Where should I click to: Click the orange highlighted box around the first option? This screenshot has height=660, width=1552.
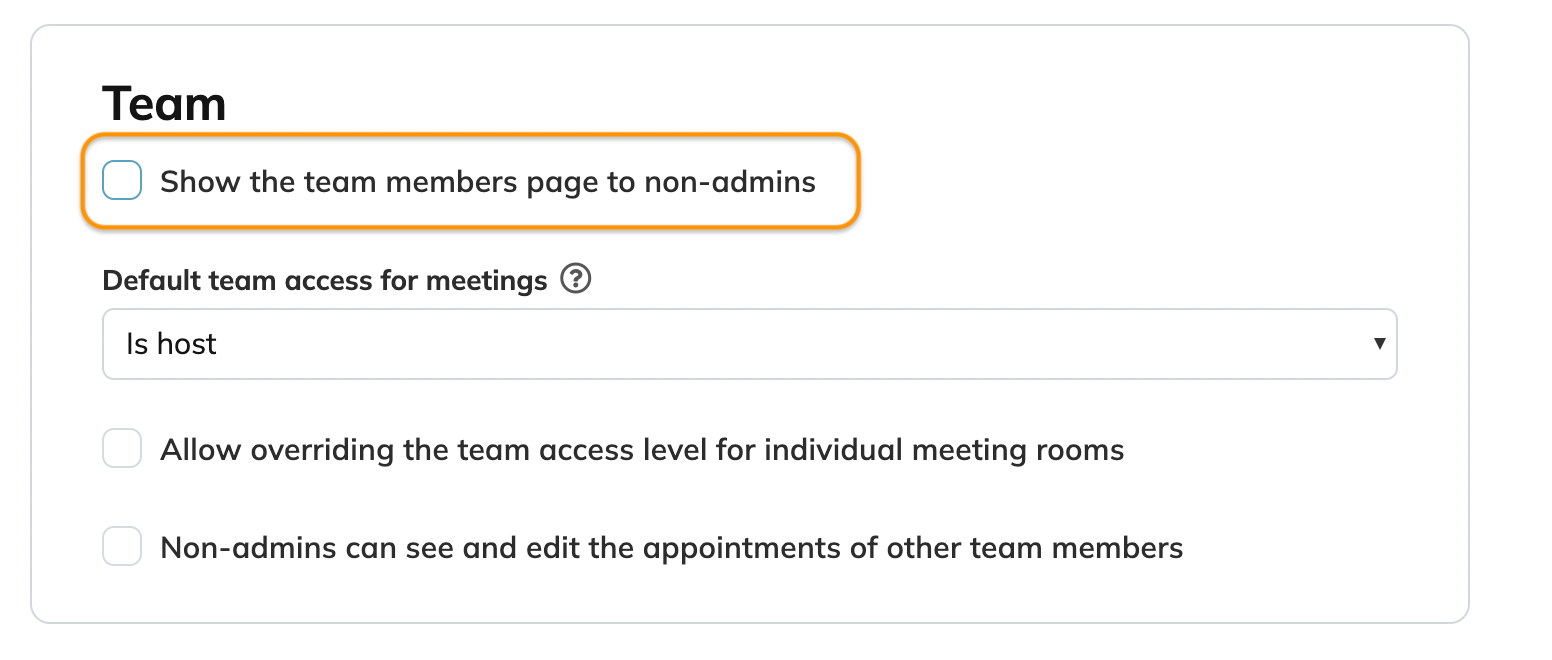[471, 182]
